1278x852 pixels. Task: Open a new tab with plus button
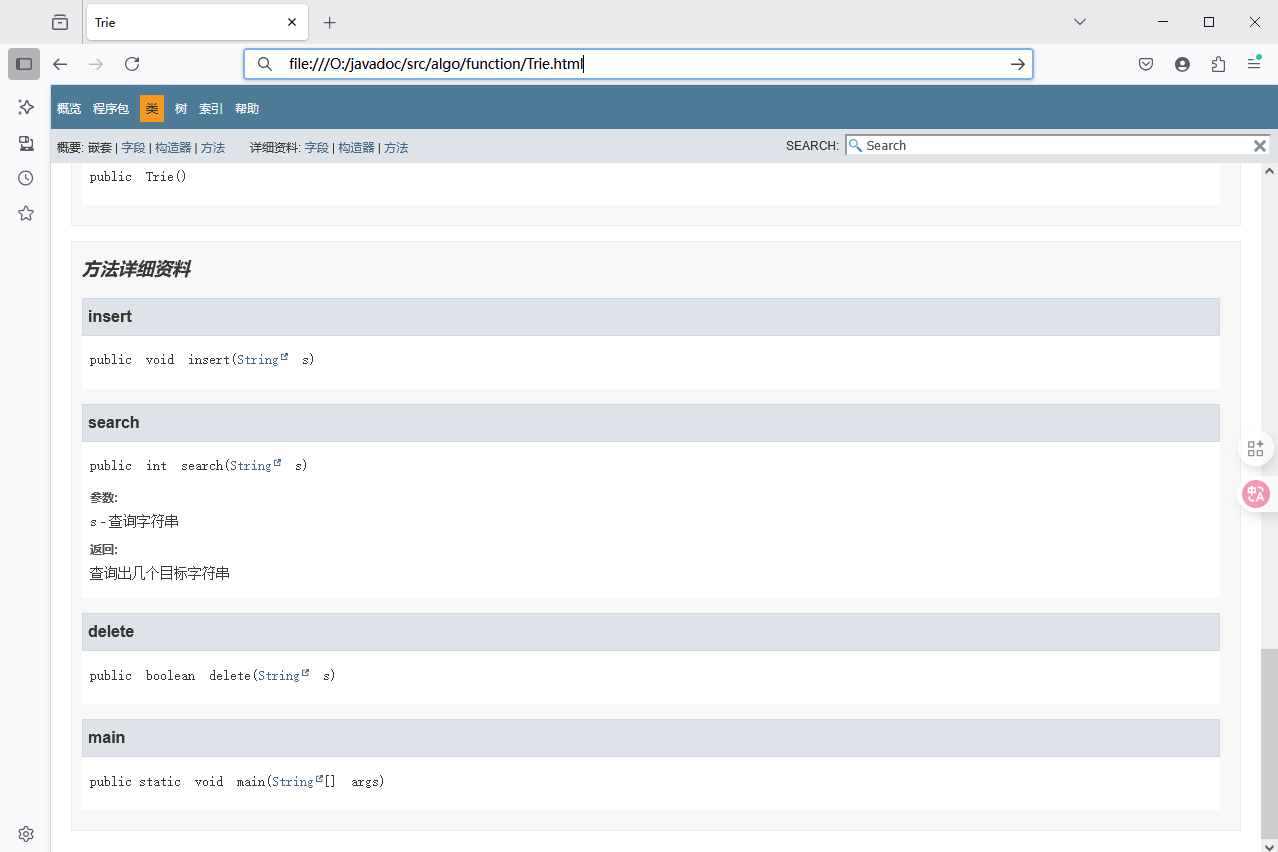(330, 22)
